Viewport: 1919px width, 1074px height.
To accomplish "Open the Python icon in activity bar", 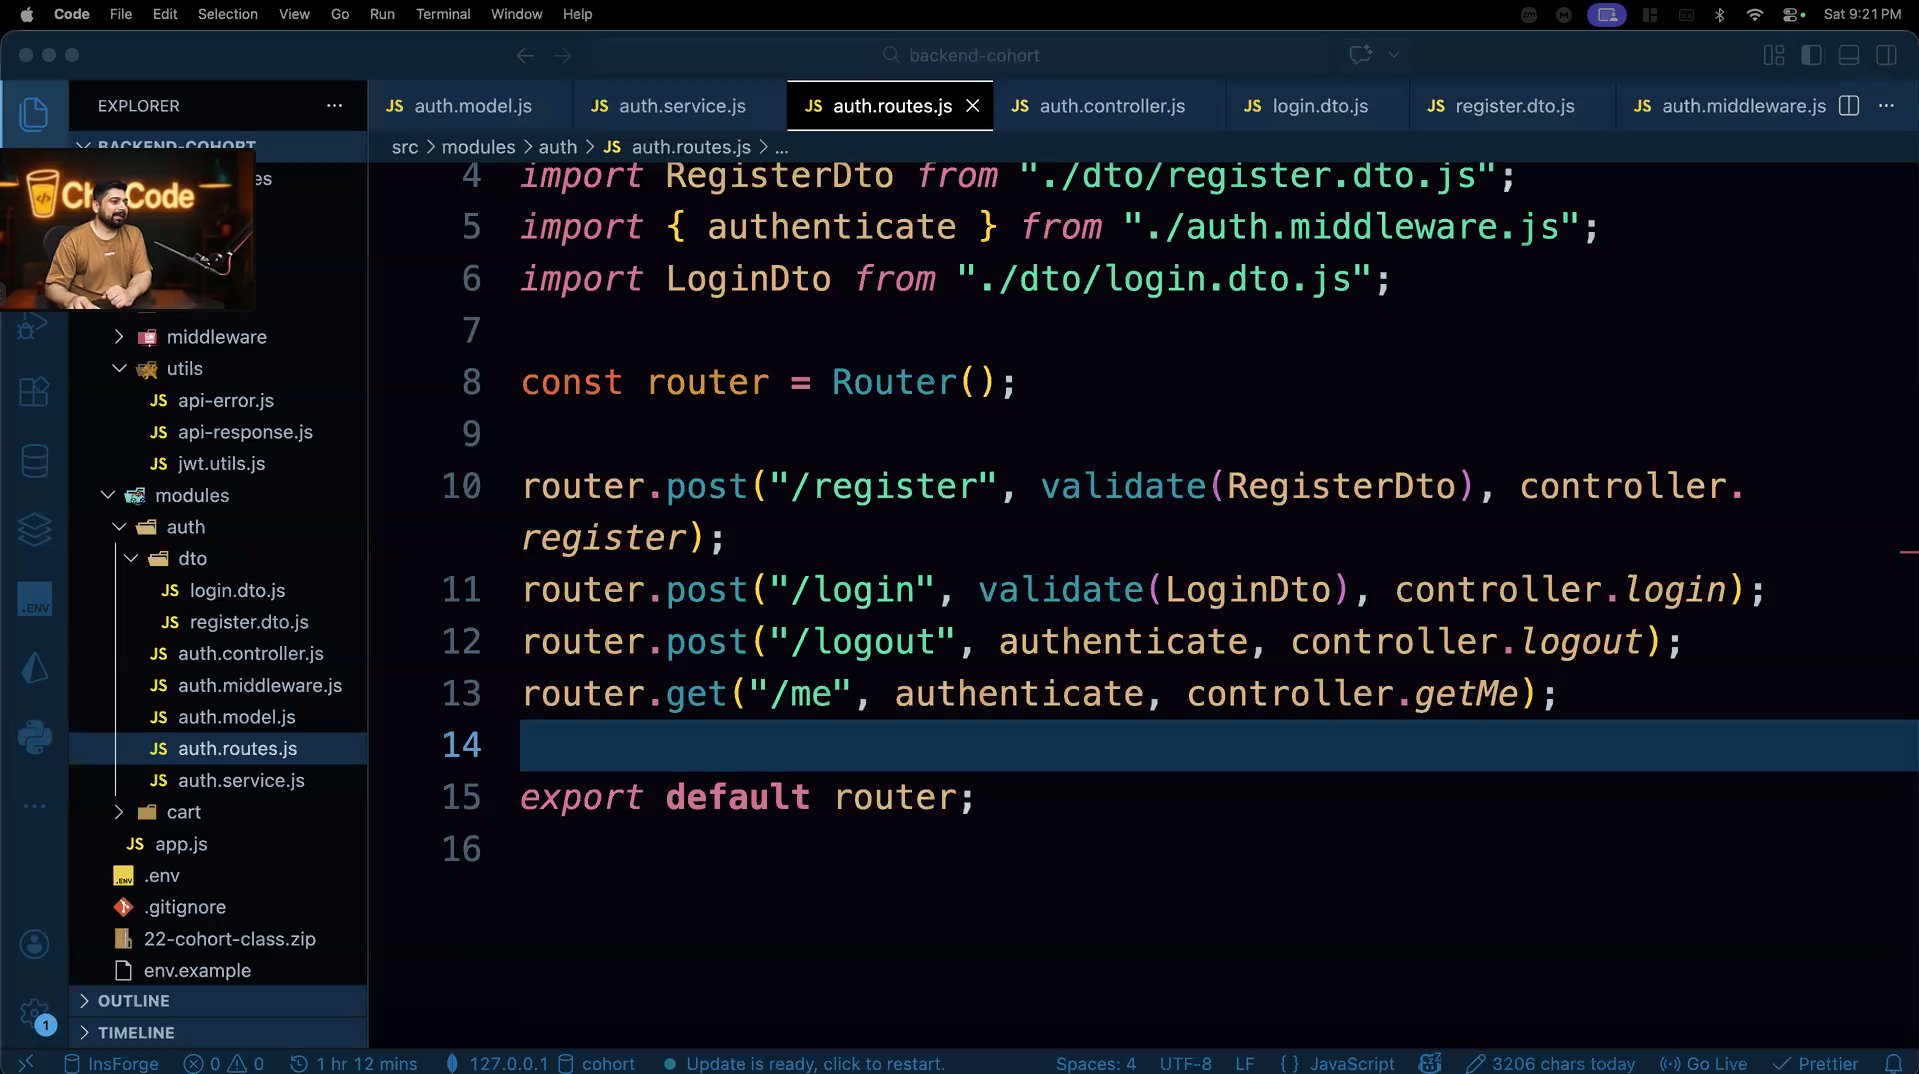I will click(34, 738).
